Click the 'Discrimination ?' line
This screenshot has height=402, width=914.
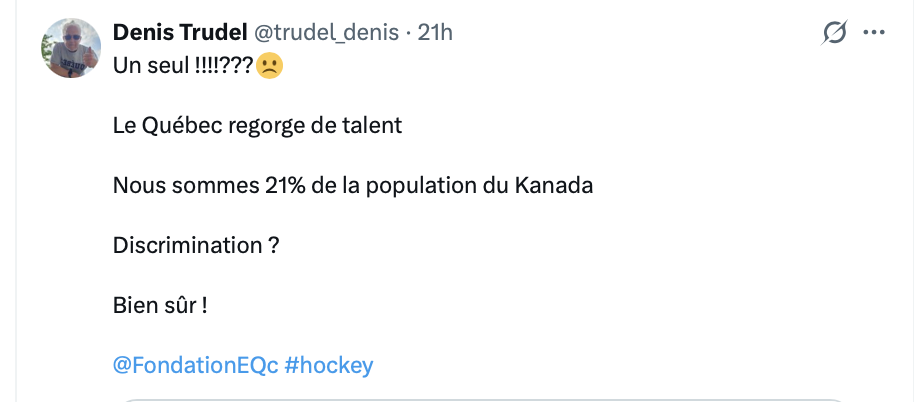pos(196,245)
